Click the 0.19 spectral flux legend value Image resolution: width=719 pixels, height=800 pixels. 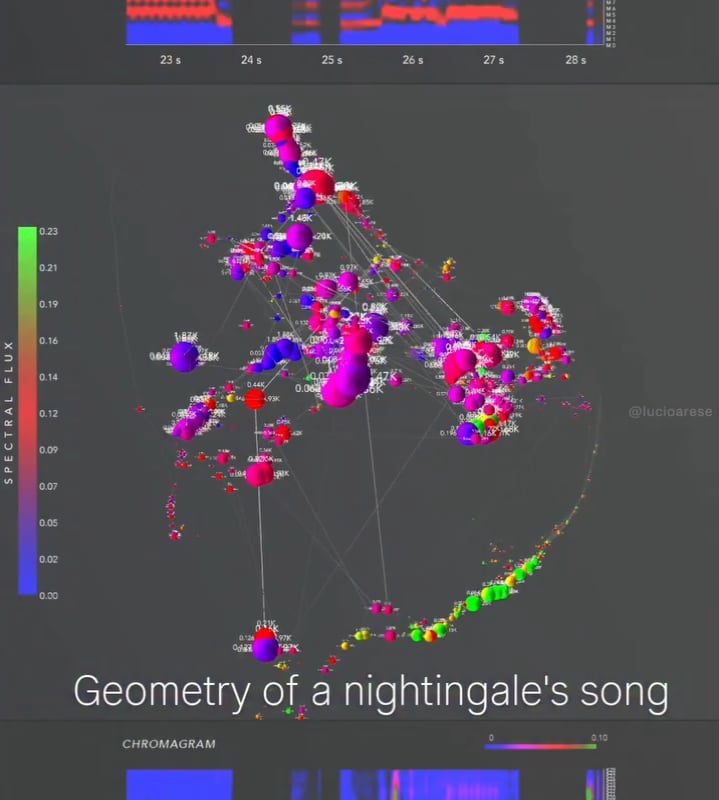click(x=48, y=304)
